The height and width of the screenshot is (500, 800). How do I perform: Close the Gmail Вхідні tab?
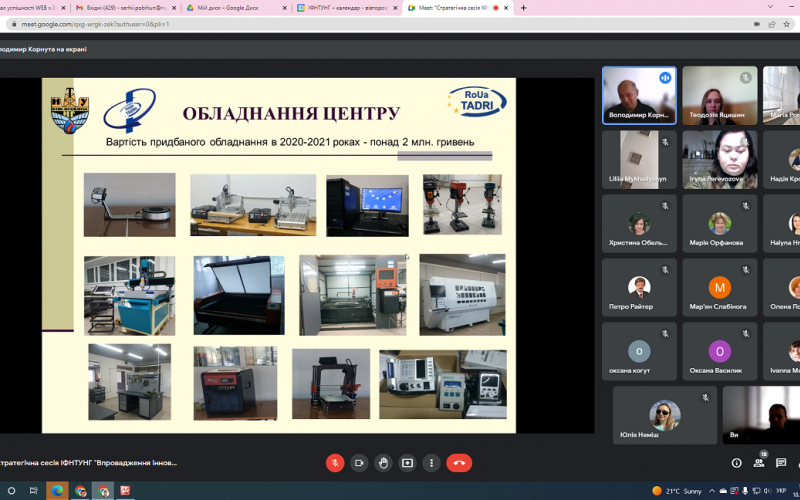(174, 8)
